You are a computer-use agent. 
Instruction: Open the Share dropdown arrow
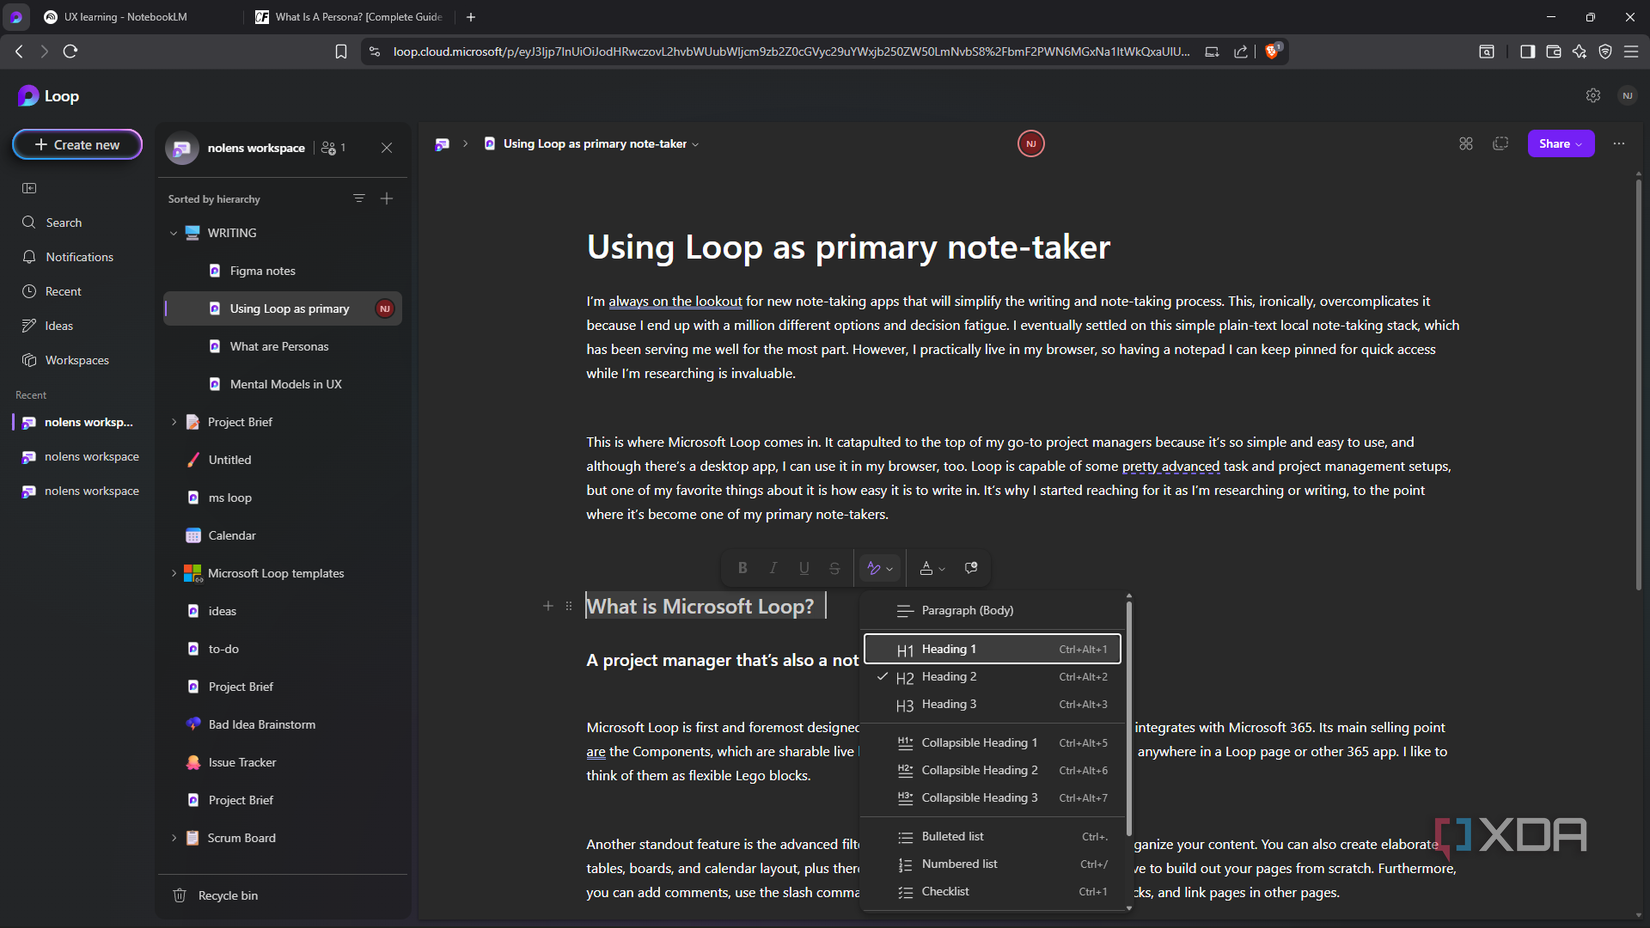(x=1581, y=143)
